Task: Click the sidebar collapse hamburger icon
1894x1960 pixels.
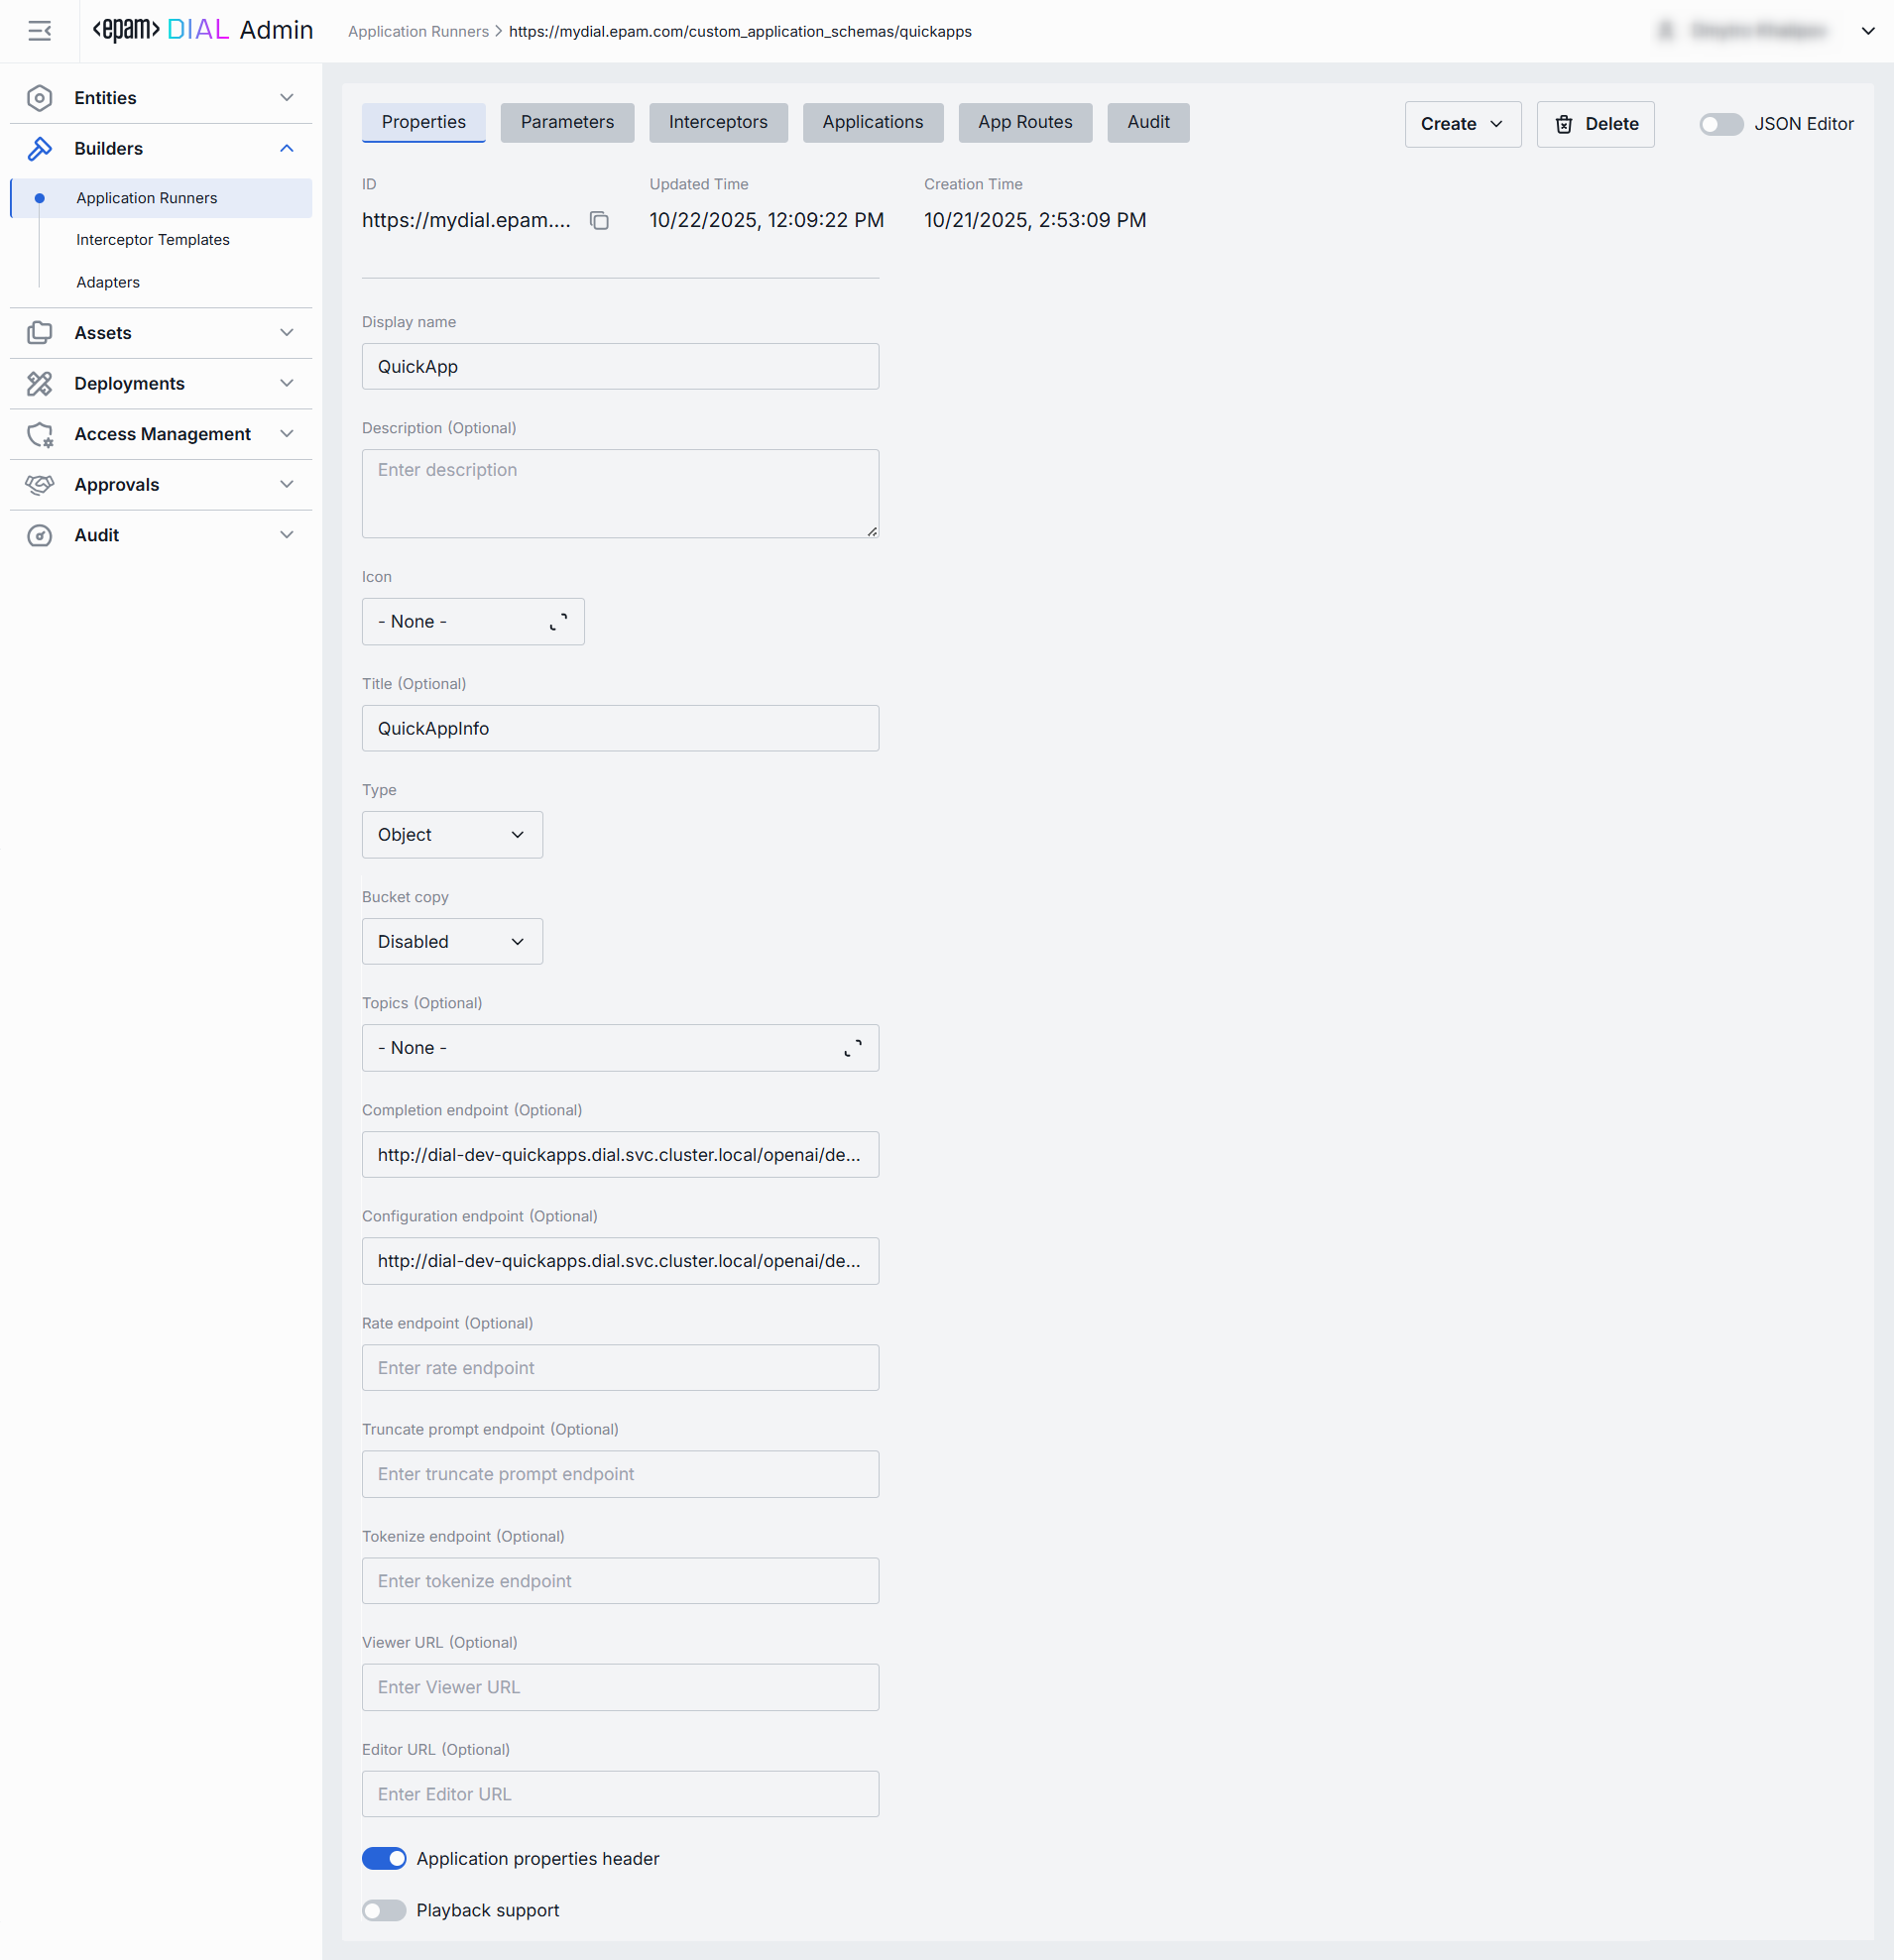Action: [x=39, y=31]
